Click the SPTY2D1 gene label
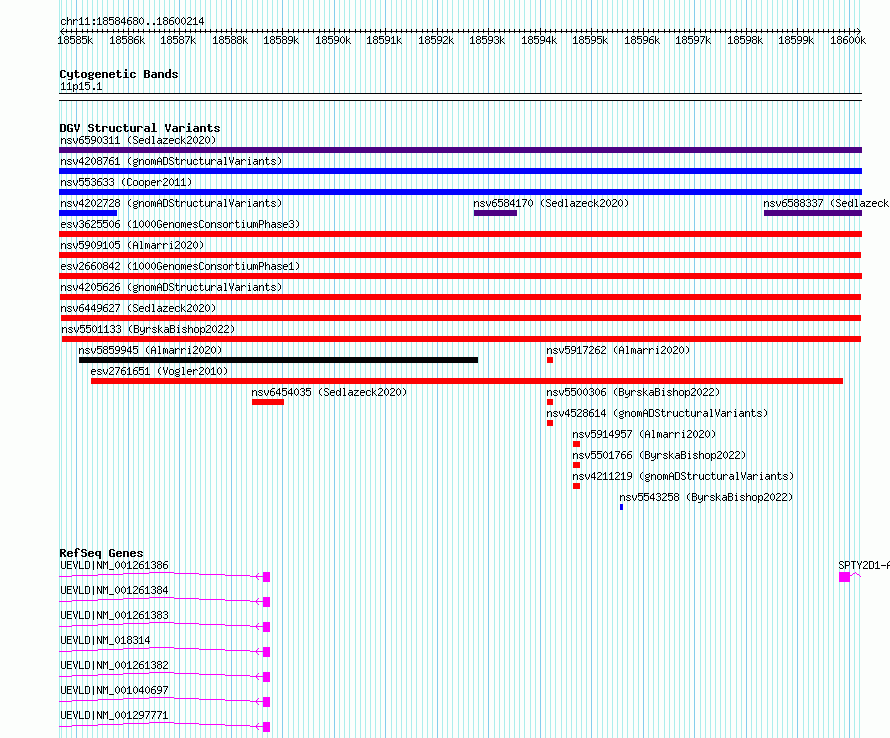 pyautogui.click(x=864, y=565)
